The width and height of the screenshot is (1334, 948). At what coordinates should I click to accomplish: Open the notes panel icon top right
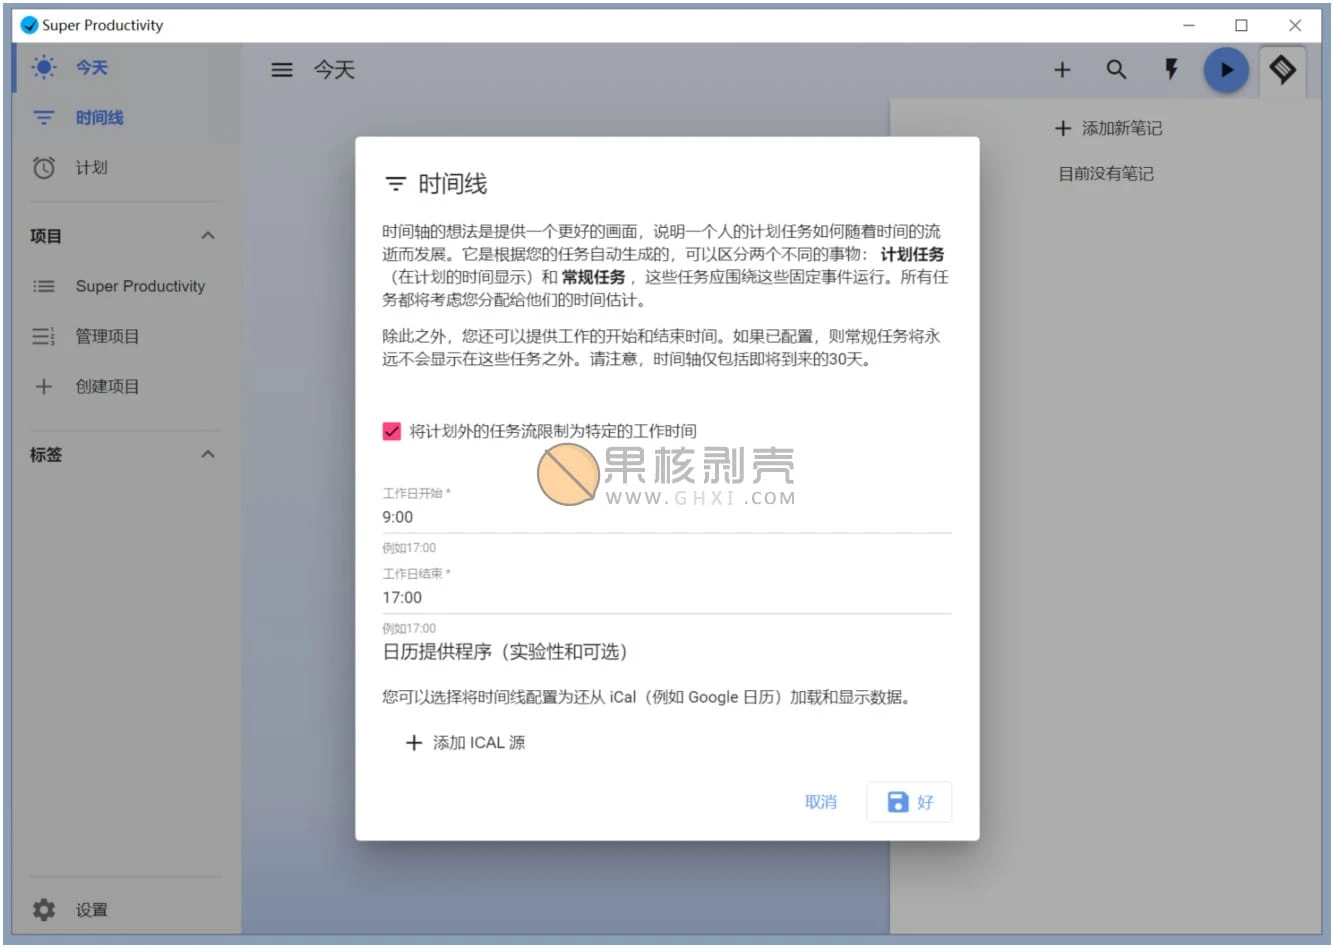(x=1283, y=70)
